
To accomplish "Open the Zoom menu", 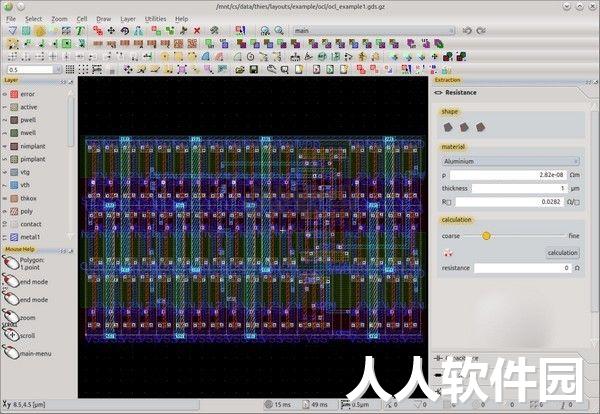I will click(59, 19).
